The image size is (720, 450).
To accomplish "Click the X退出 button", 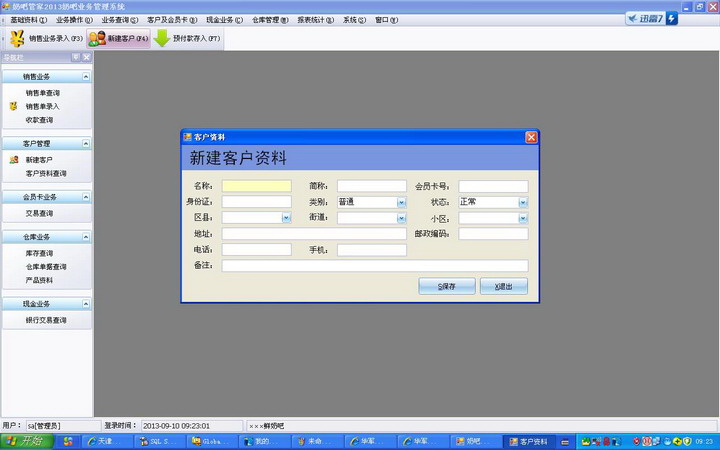I will (x=504, y=287).
